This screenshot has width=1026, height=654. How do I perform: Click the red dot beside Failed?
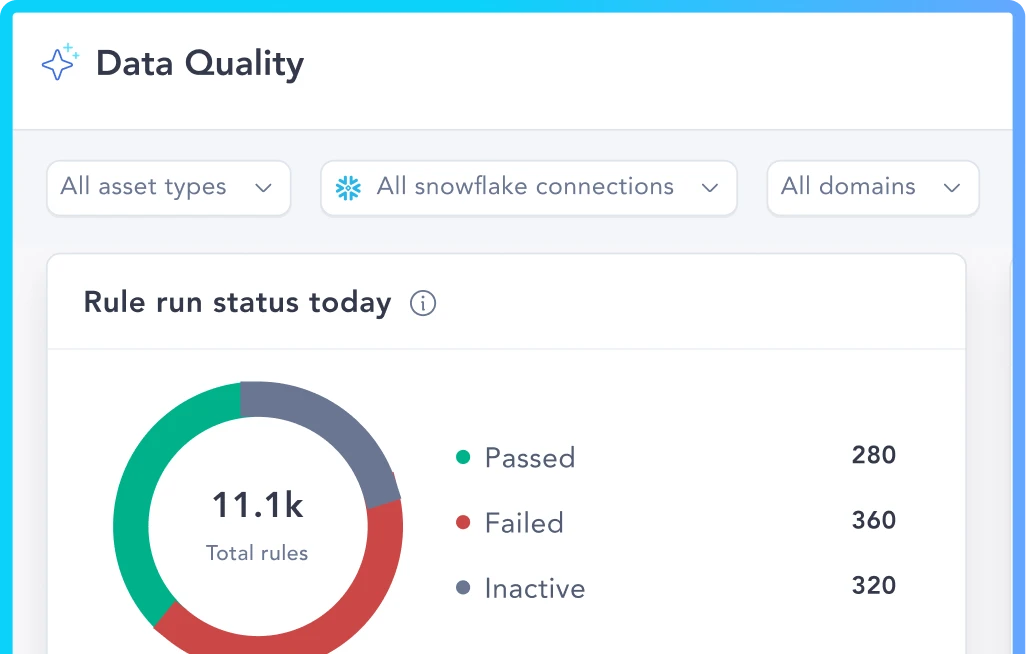pyautogui.click(x=463, y=522)
